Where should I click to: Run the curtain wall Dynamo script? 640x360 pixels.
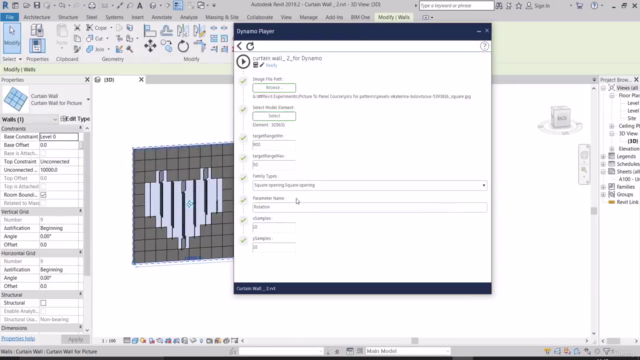(243, 62)
